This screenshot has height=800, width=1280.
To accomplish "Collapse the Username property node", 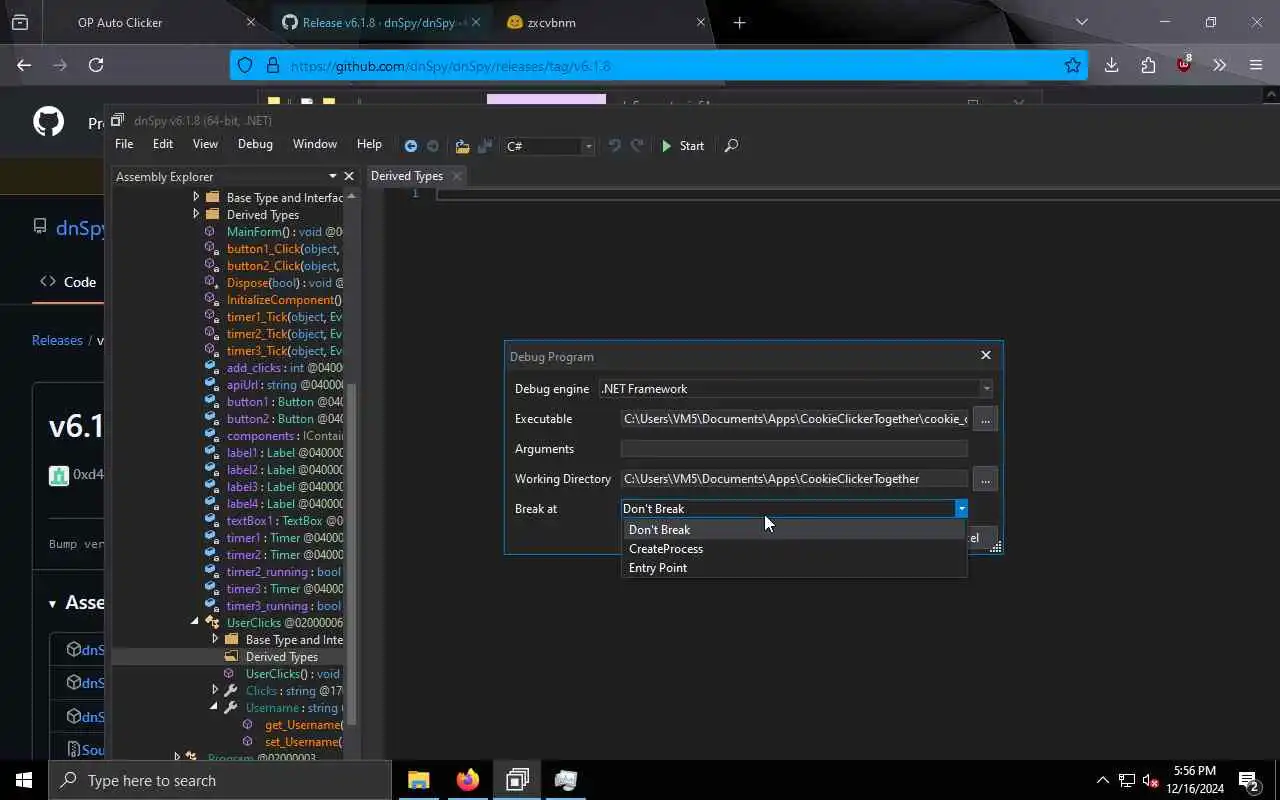I will click(215, 707).
